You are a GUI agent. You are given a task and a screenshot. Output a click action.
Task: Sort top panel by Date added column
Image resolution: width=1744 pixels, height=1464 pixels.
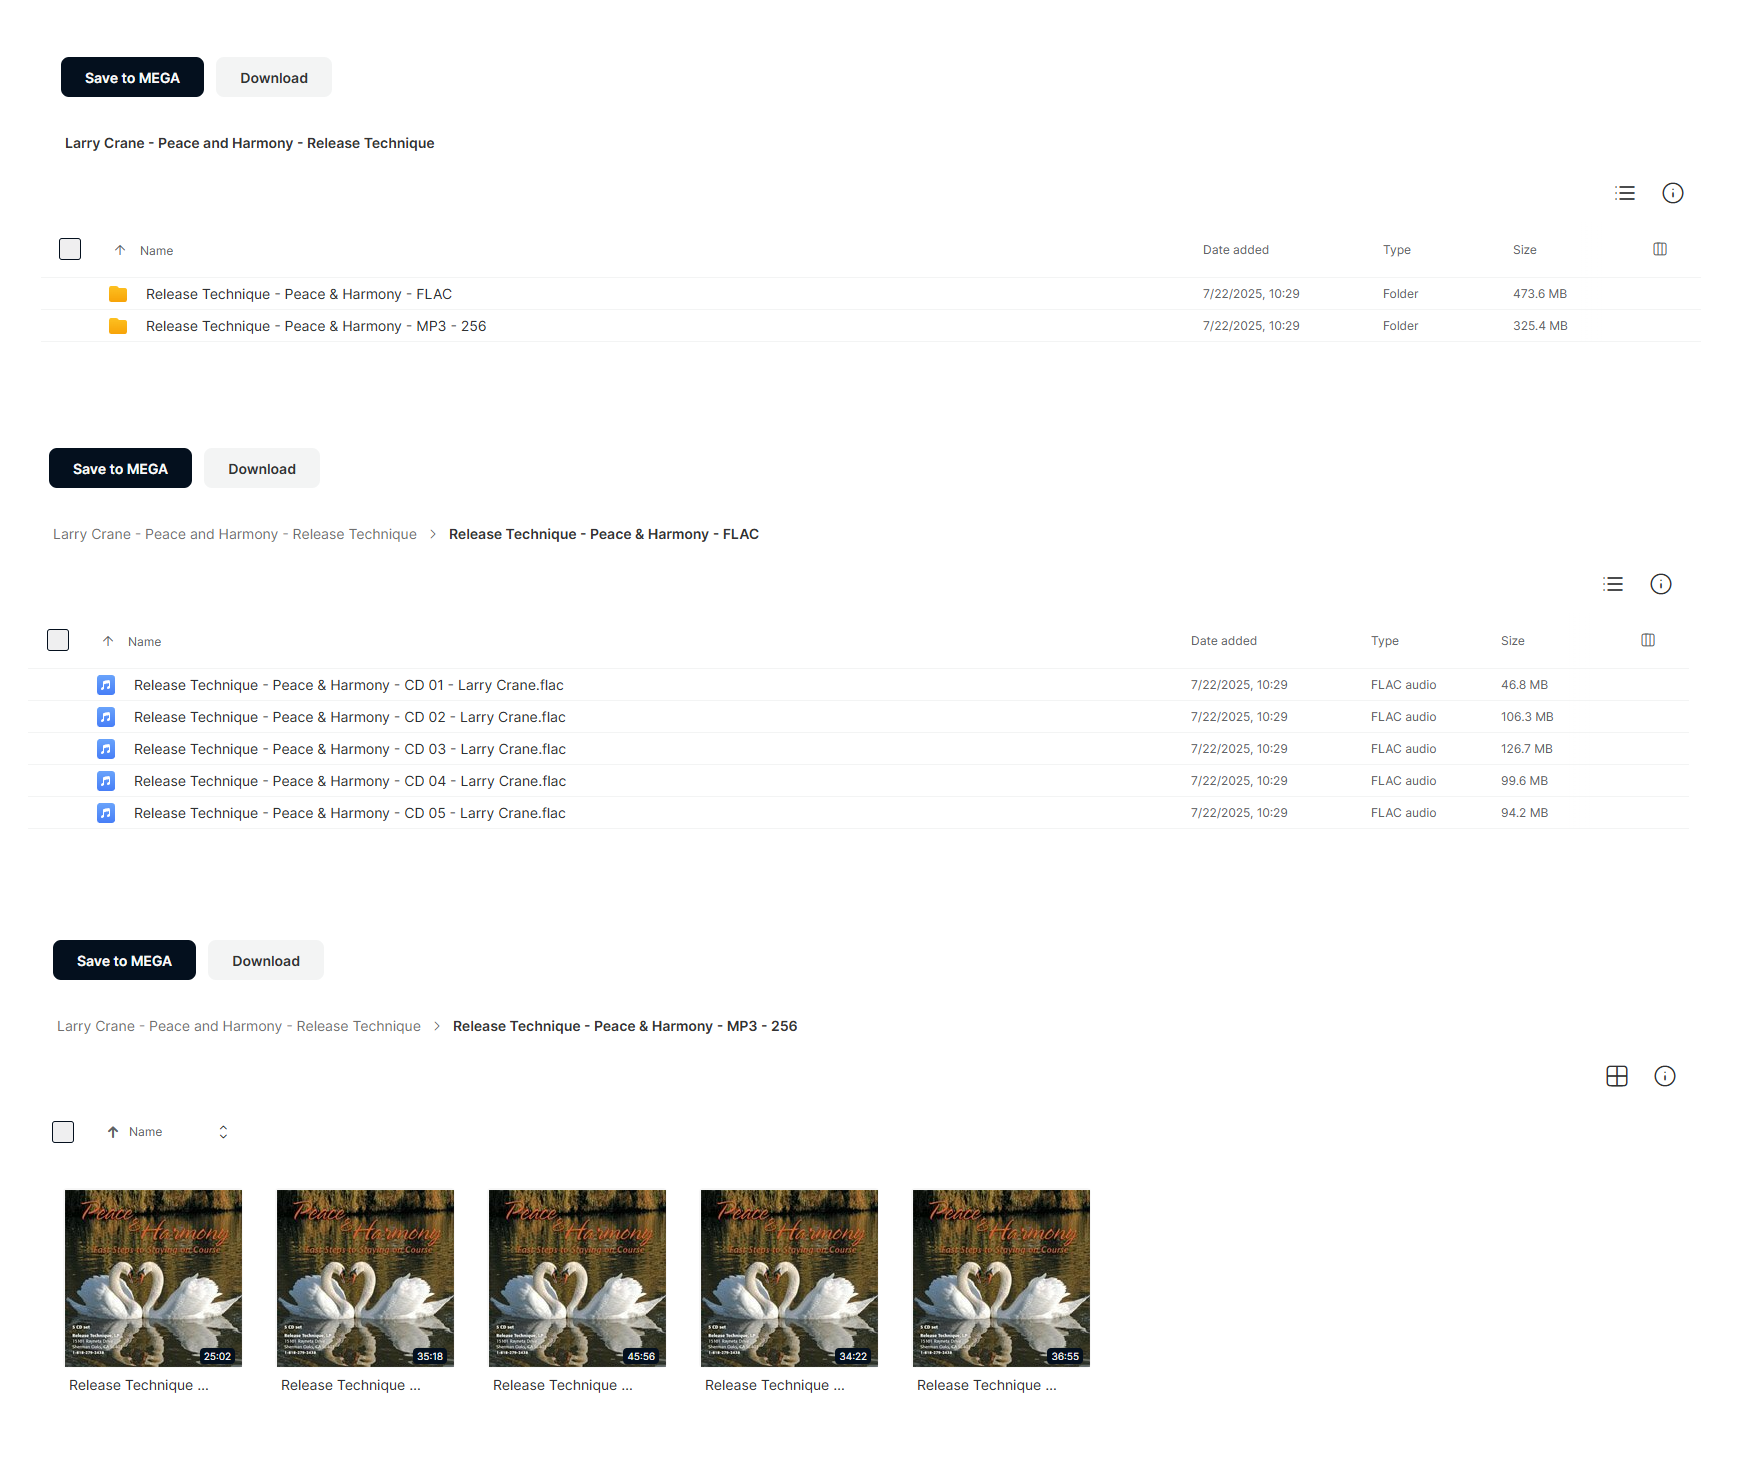(x=1236, y=250)
